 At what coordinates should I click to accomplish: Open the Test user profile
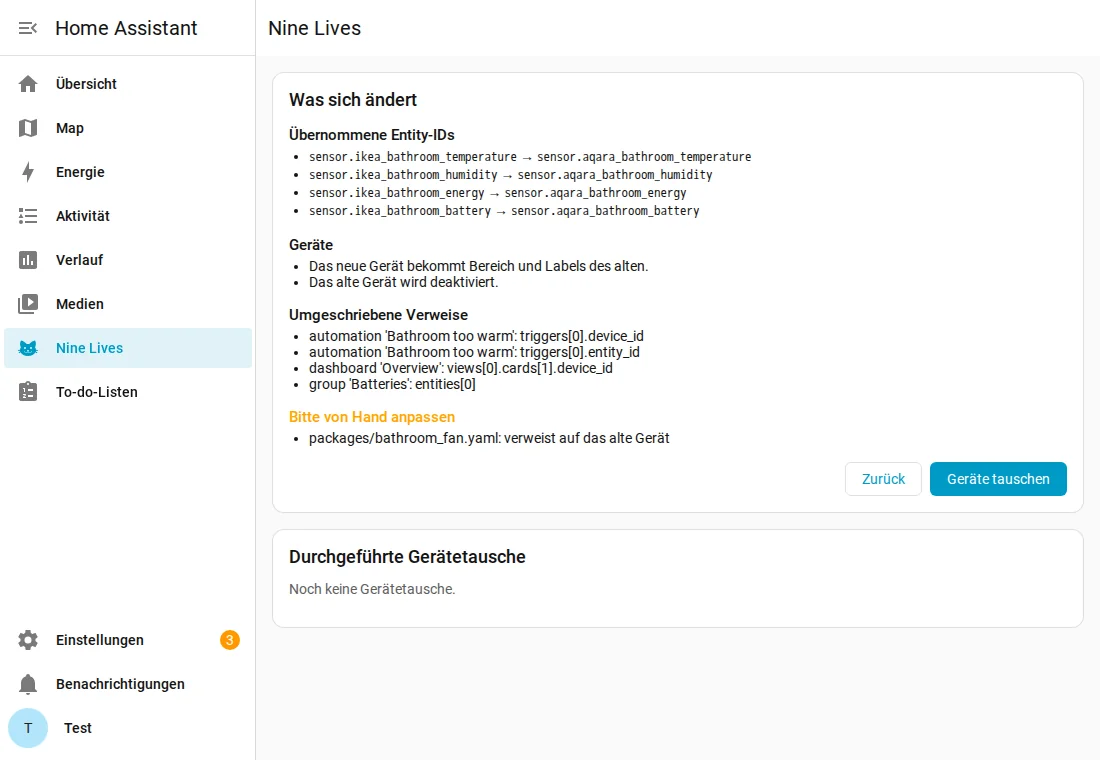point(128,728)
